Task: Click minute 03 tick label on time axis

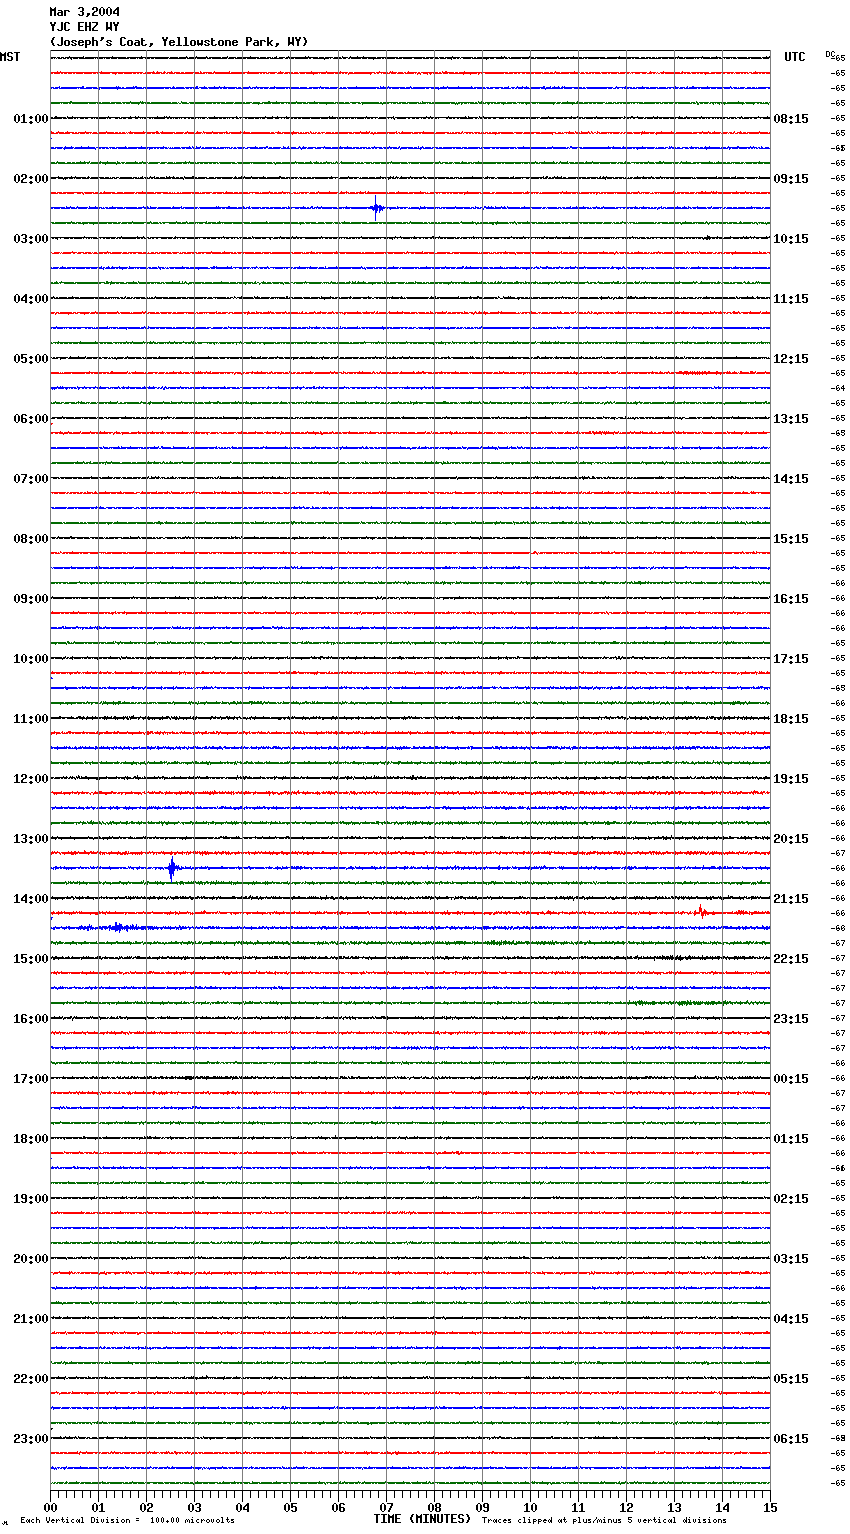Action: pos(194,1507)
